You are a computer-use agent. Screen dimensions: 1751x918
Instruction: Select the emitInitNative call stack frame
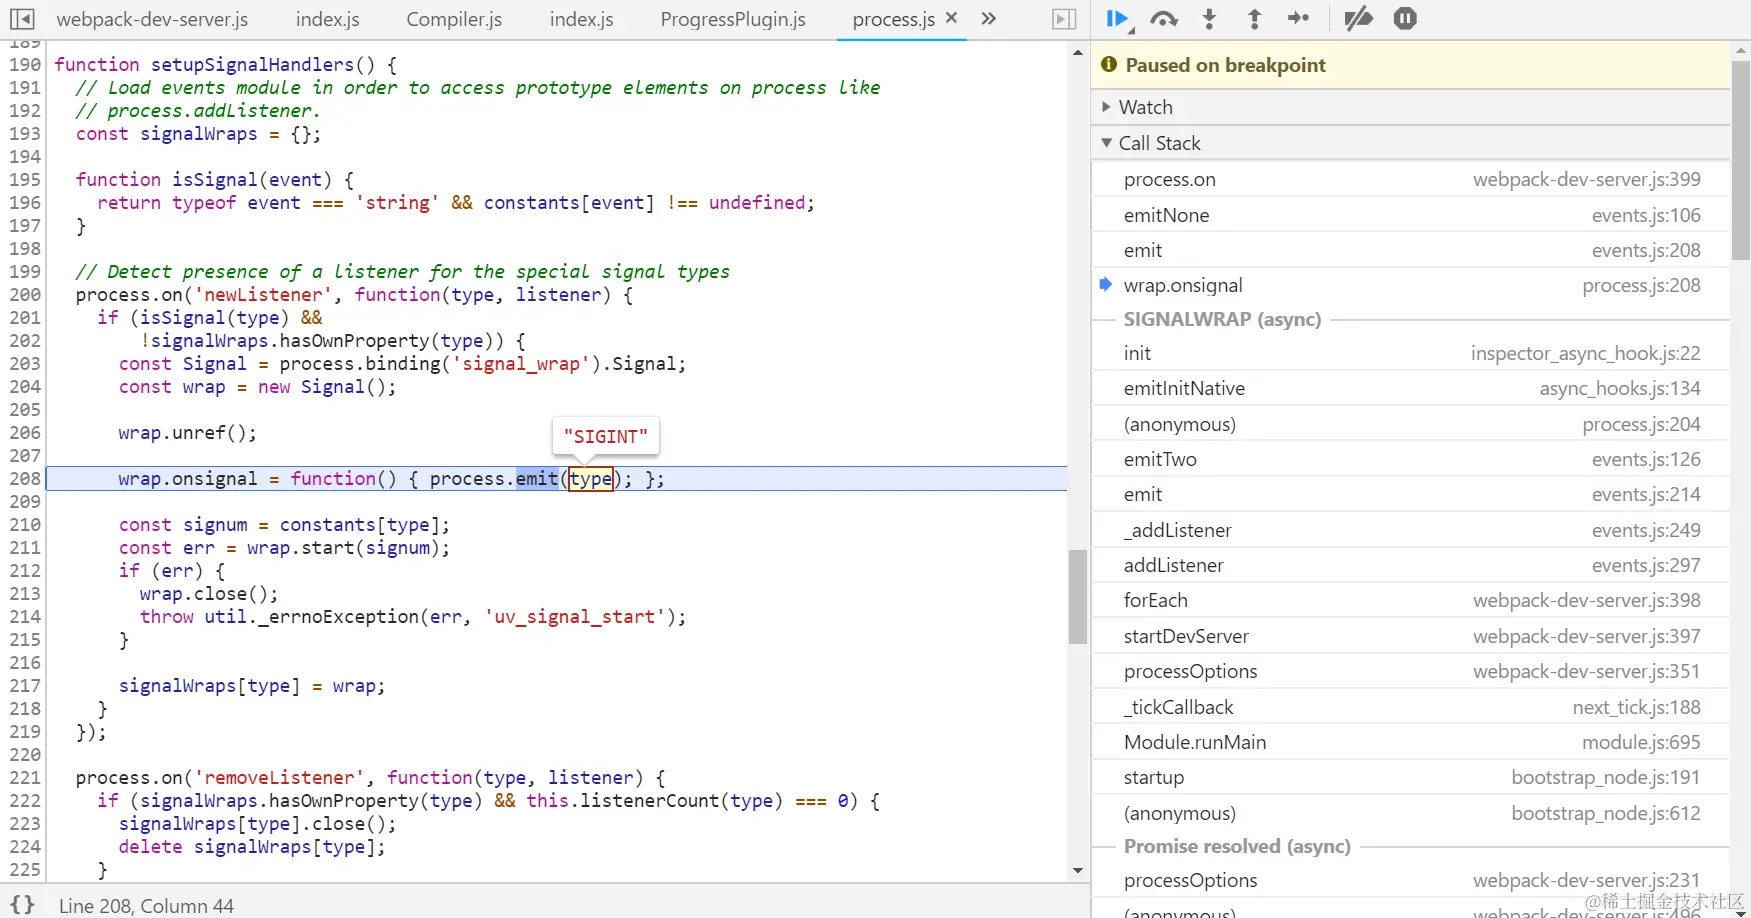click(x=1410, y=388)
